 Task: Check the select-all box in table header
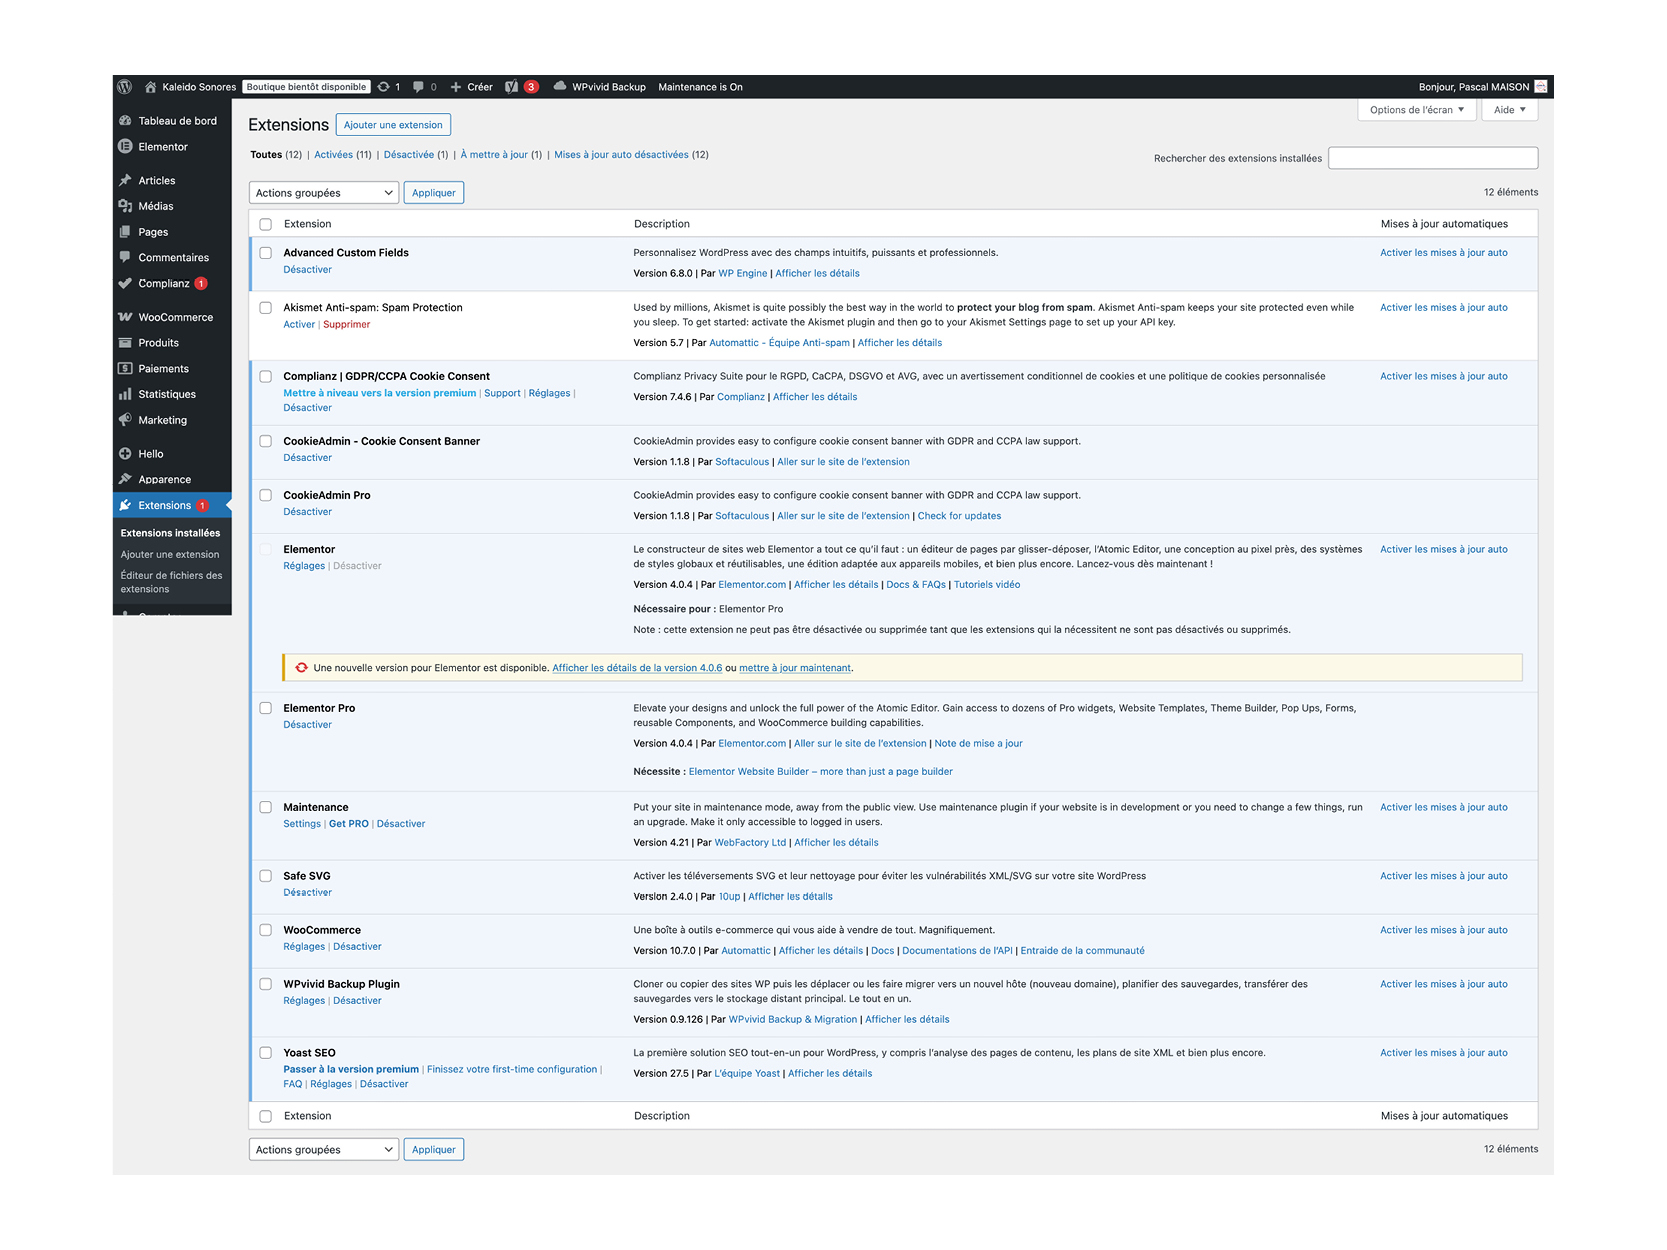pyautogui.click(x=265, y=225)
